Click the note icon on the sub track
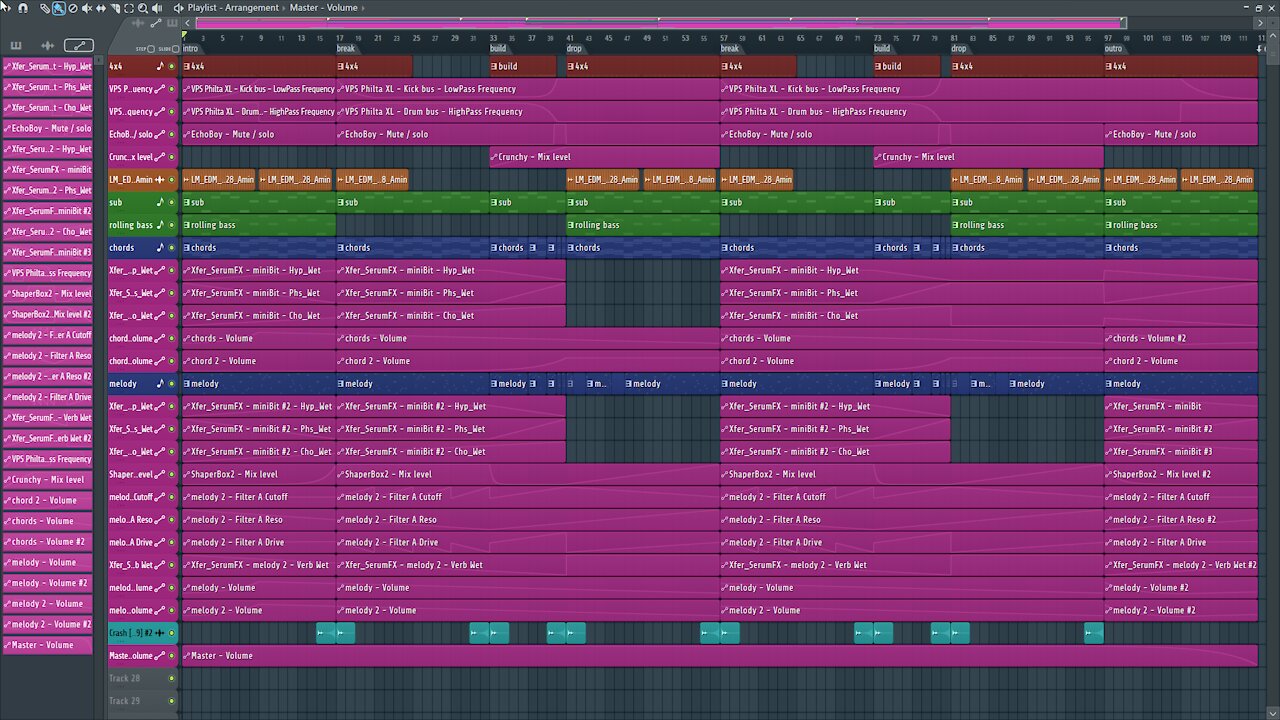Screen dimensions: 1280x720 pos(160,202)
